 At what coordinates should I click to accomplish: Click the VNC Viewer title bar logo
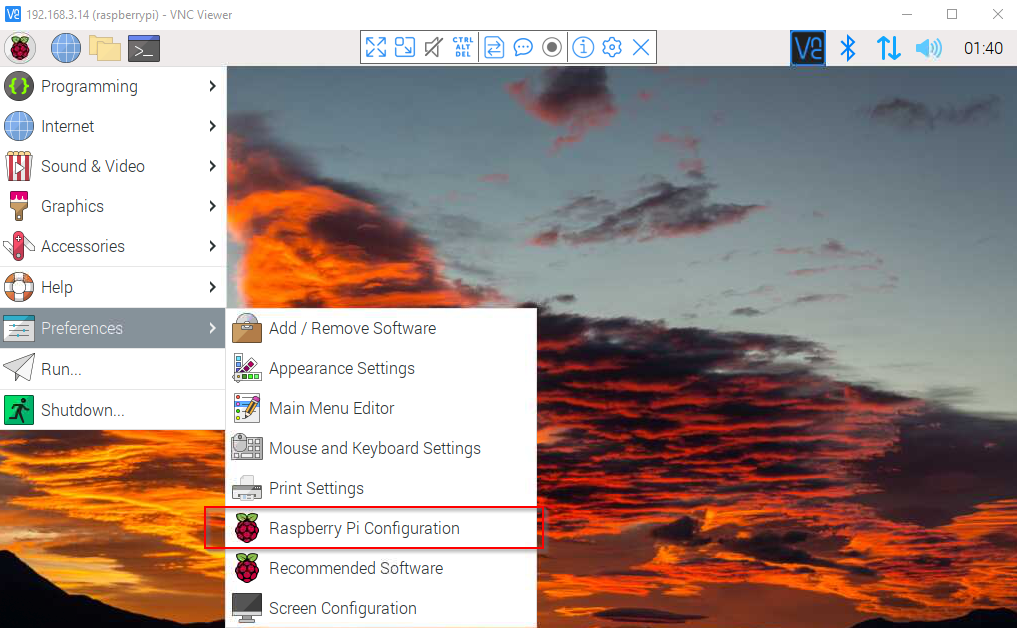[13, 14]
